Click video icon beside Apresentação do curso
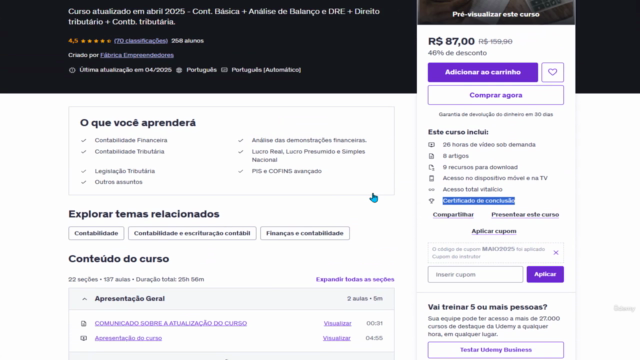Screen dimensions: 640x360 tap(84, 338)
